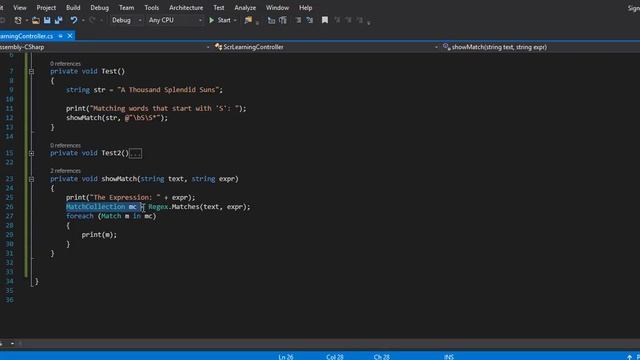The height and width of the screenshot is (360, 640).
Task: Open the Help menu
Action: pos(305,8)
